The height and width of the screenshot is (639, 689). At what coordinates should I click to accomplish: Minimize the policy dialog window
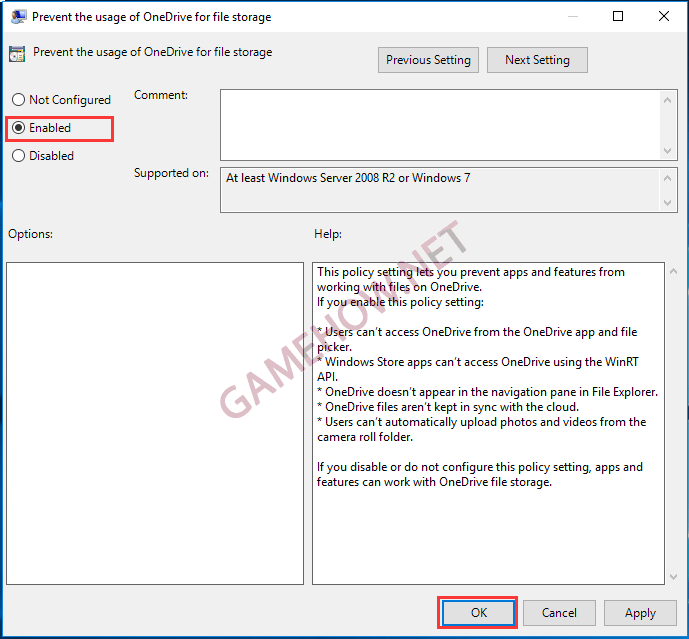tap(572, 17)
